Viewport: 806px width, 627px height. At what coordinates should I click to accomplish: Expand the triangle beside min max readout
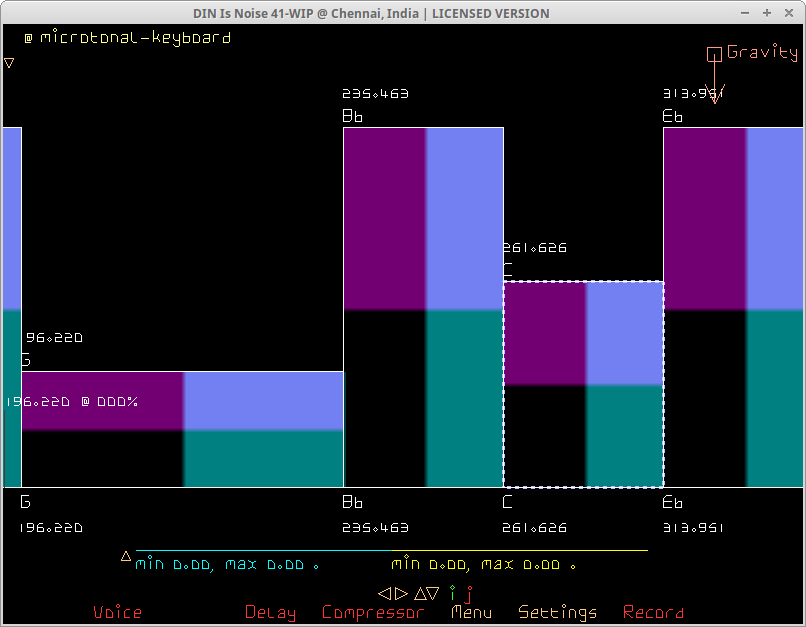tap(126, 556)
